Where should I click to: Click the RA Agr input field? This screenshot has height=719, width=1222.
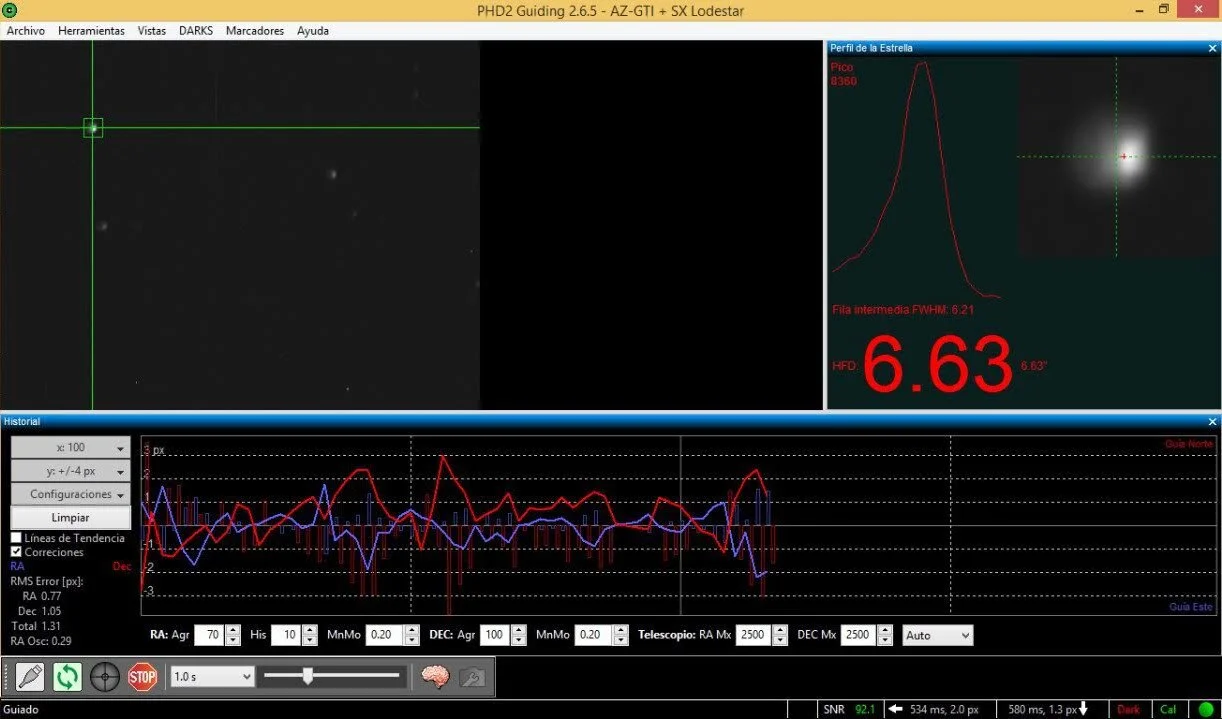point(210,635)
